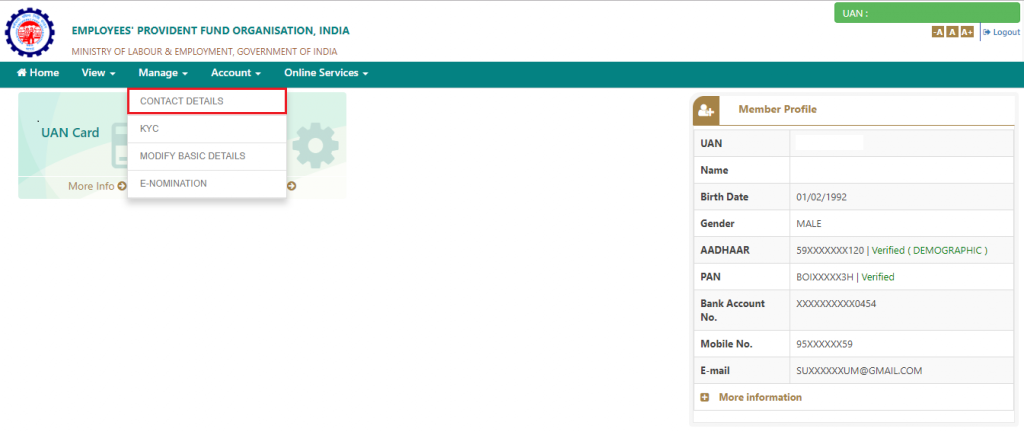Click the AADHAAR value 59XXXXXXX120

[830, 250]
